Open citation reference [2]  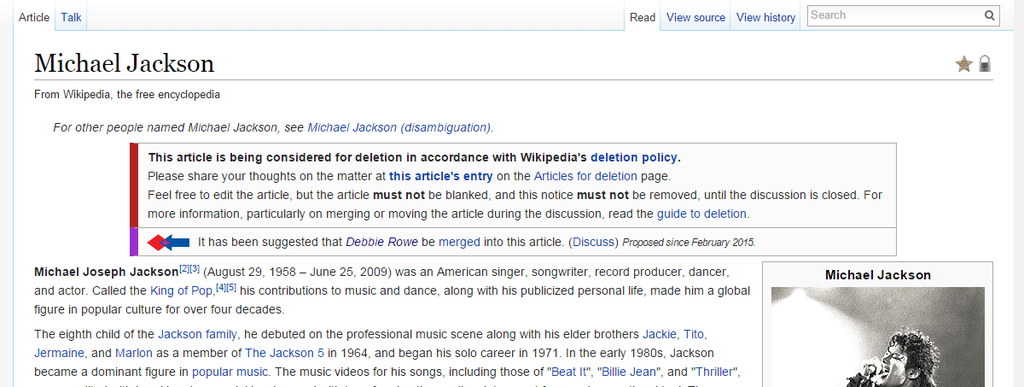184,268
